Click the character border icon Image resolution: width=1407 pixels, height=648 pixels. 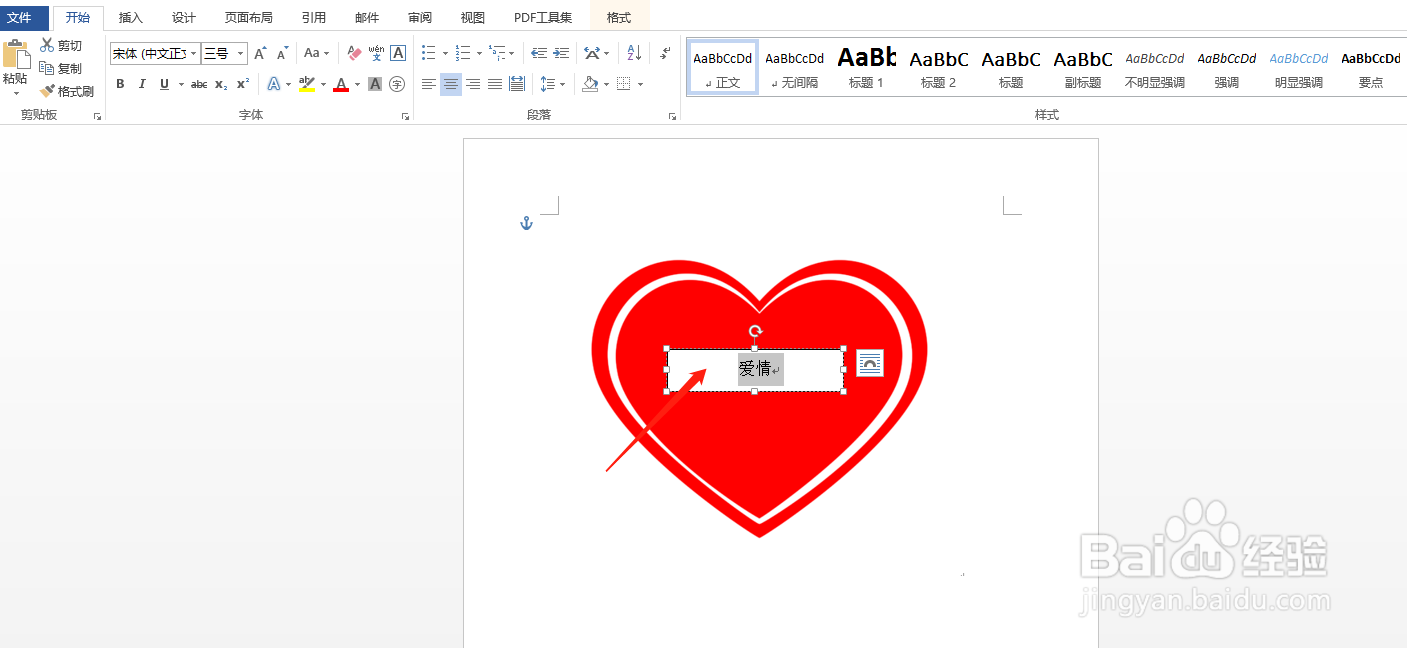(398, 53)
